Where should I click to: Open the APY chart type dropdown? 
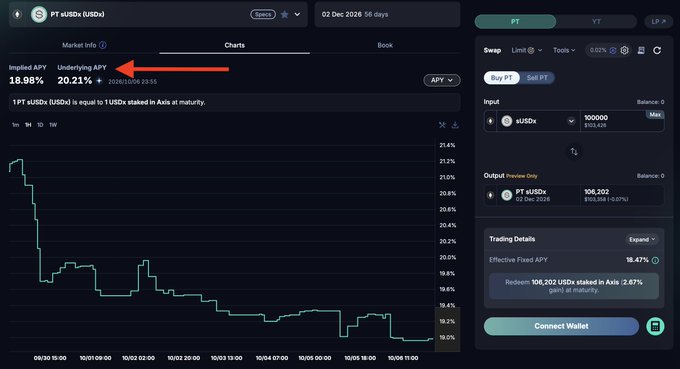(x=441, y=80)
